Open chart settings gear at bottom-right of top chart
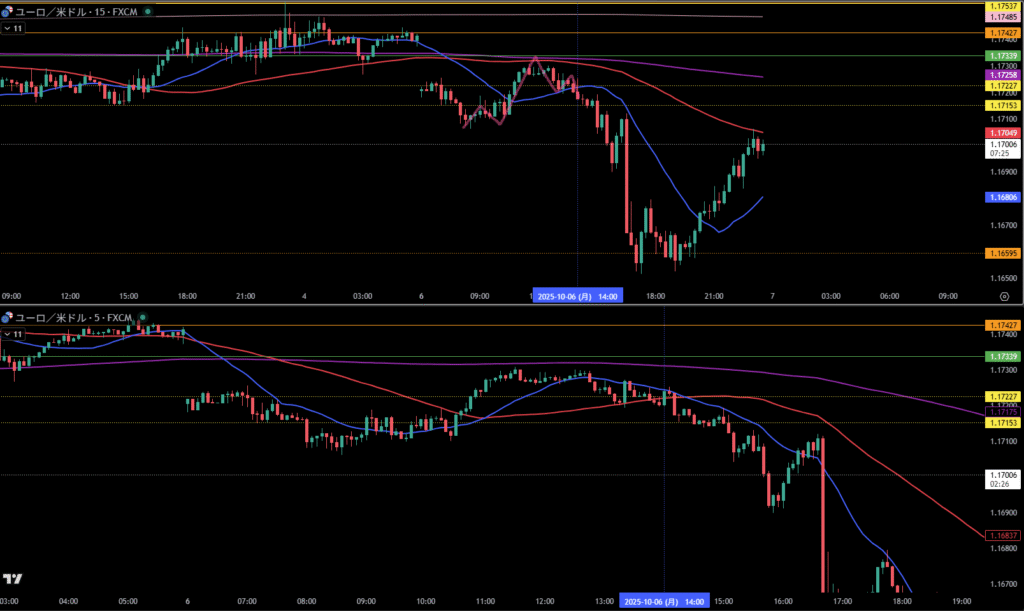1024x611 pixels. [1003, 297]
